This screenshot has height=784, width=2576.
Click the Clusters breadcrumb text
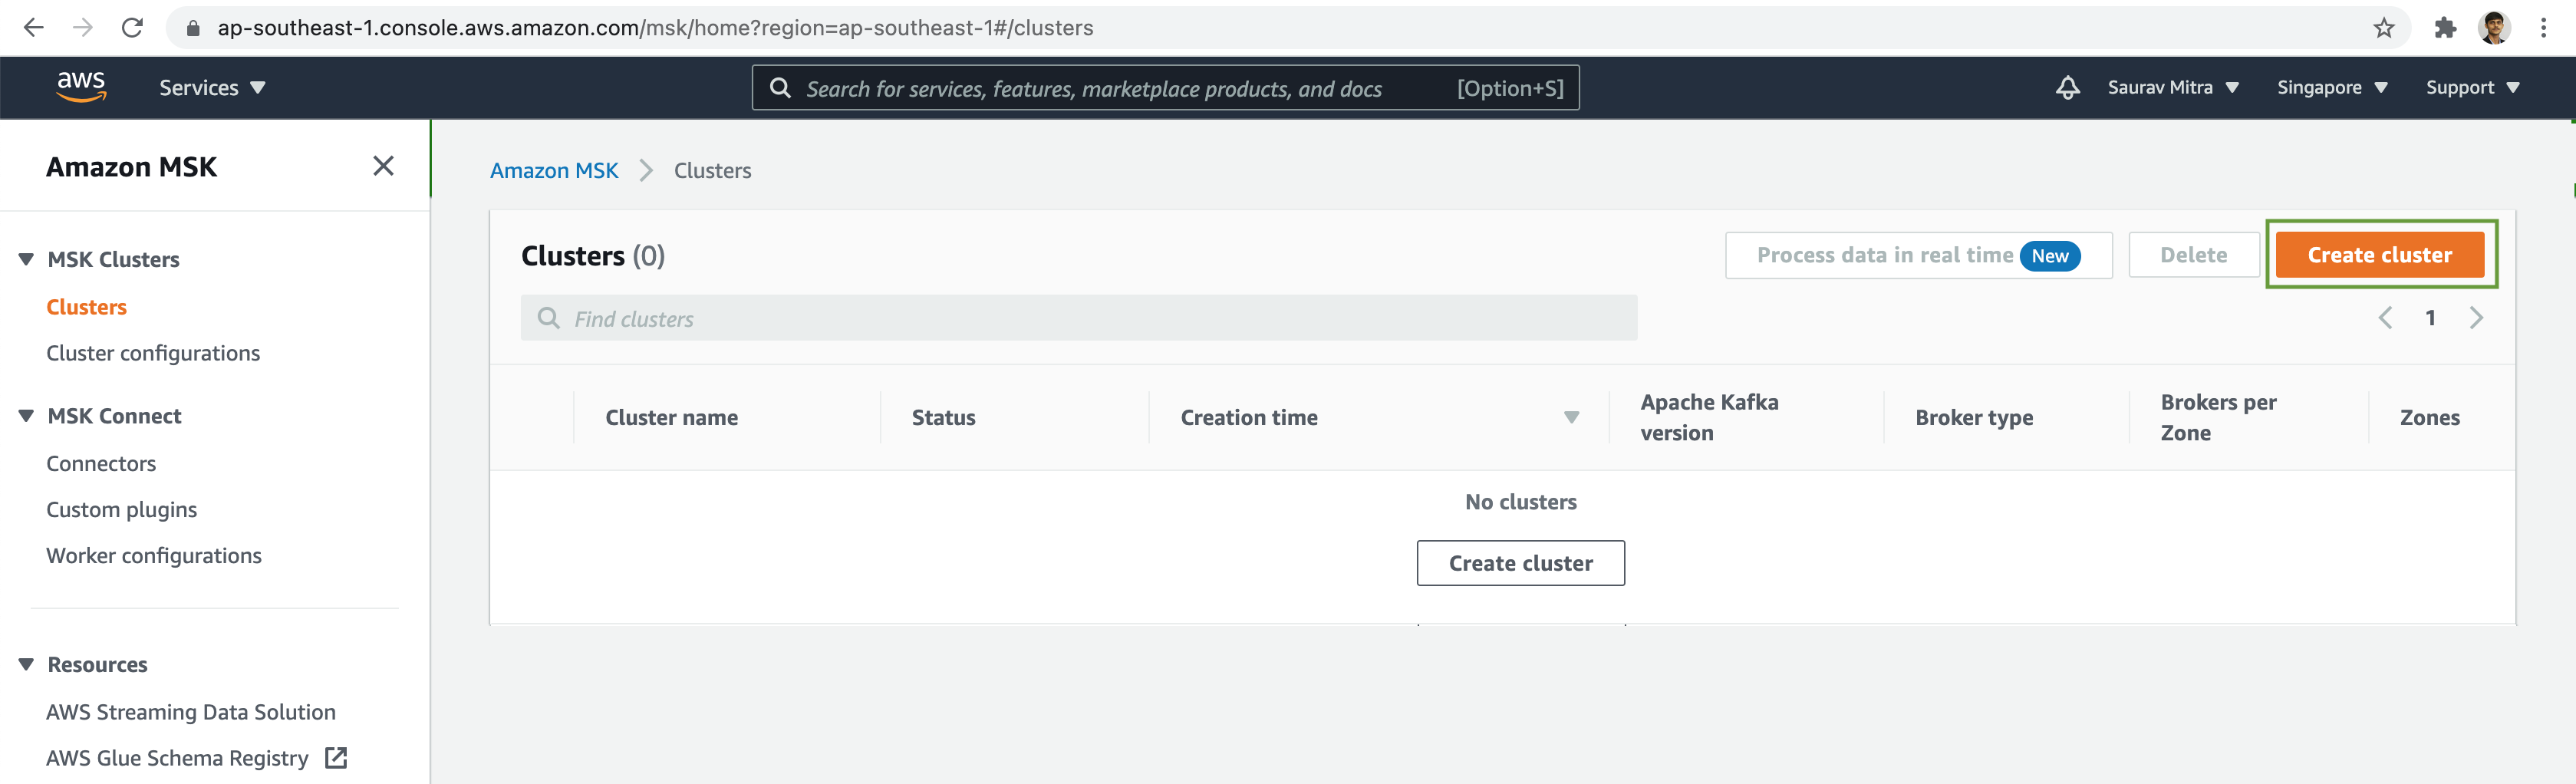pyautogui.click(x=712, y=170)
